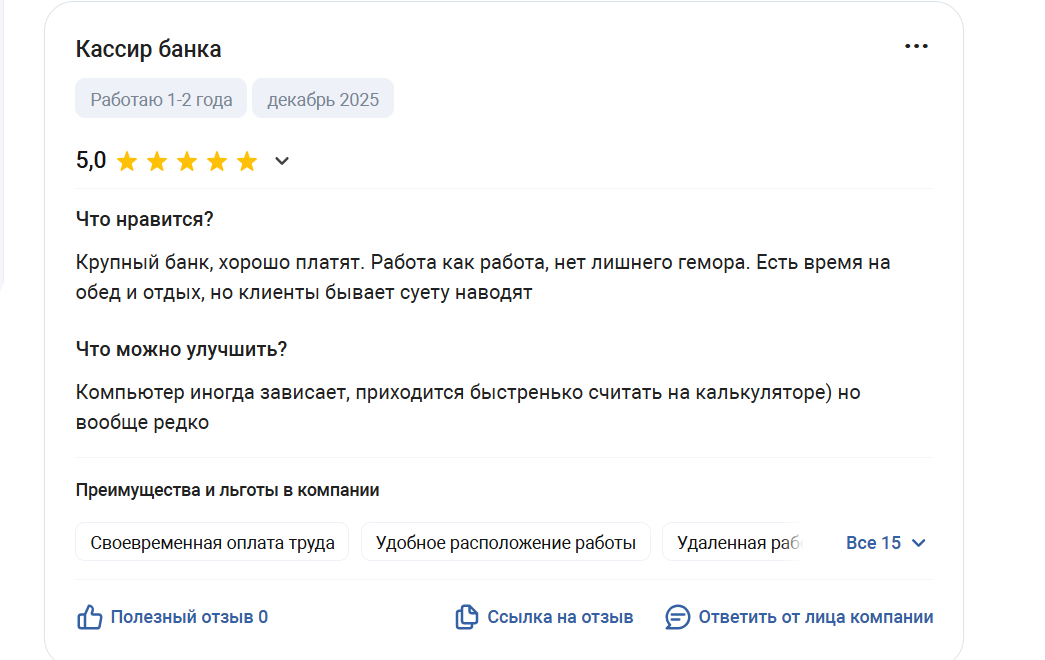Click the fifth gold rating star
This screenshot has height=660, width=1045.
click(x=247, y=161)
